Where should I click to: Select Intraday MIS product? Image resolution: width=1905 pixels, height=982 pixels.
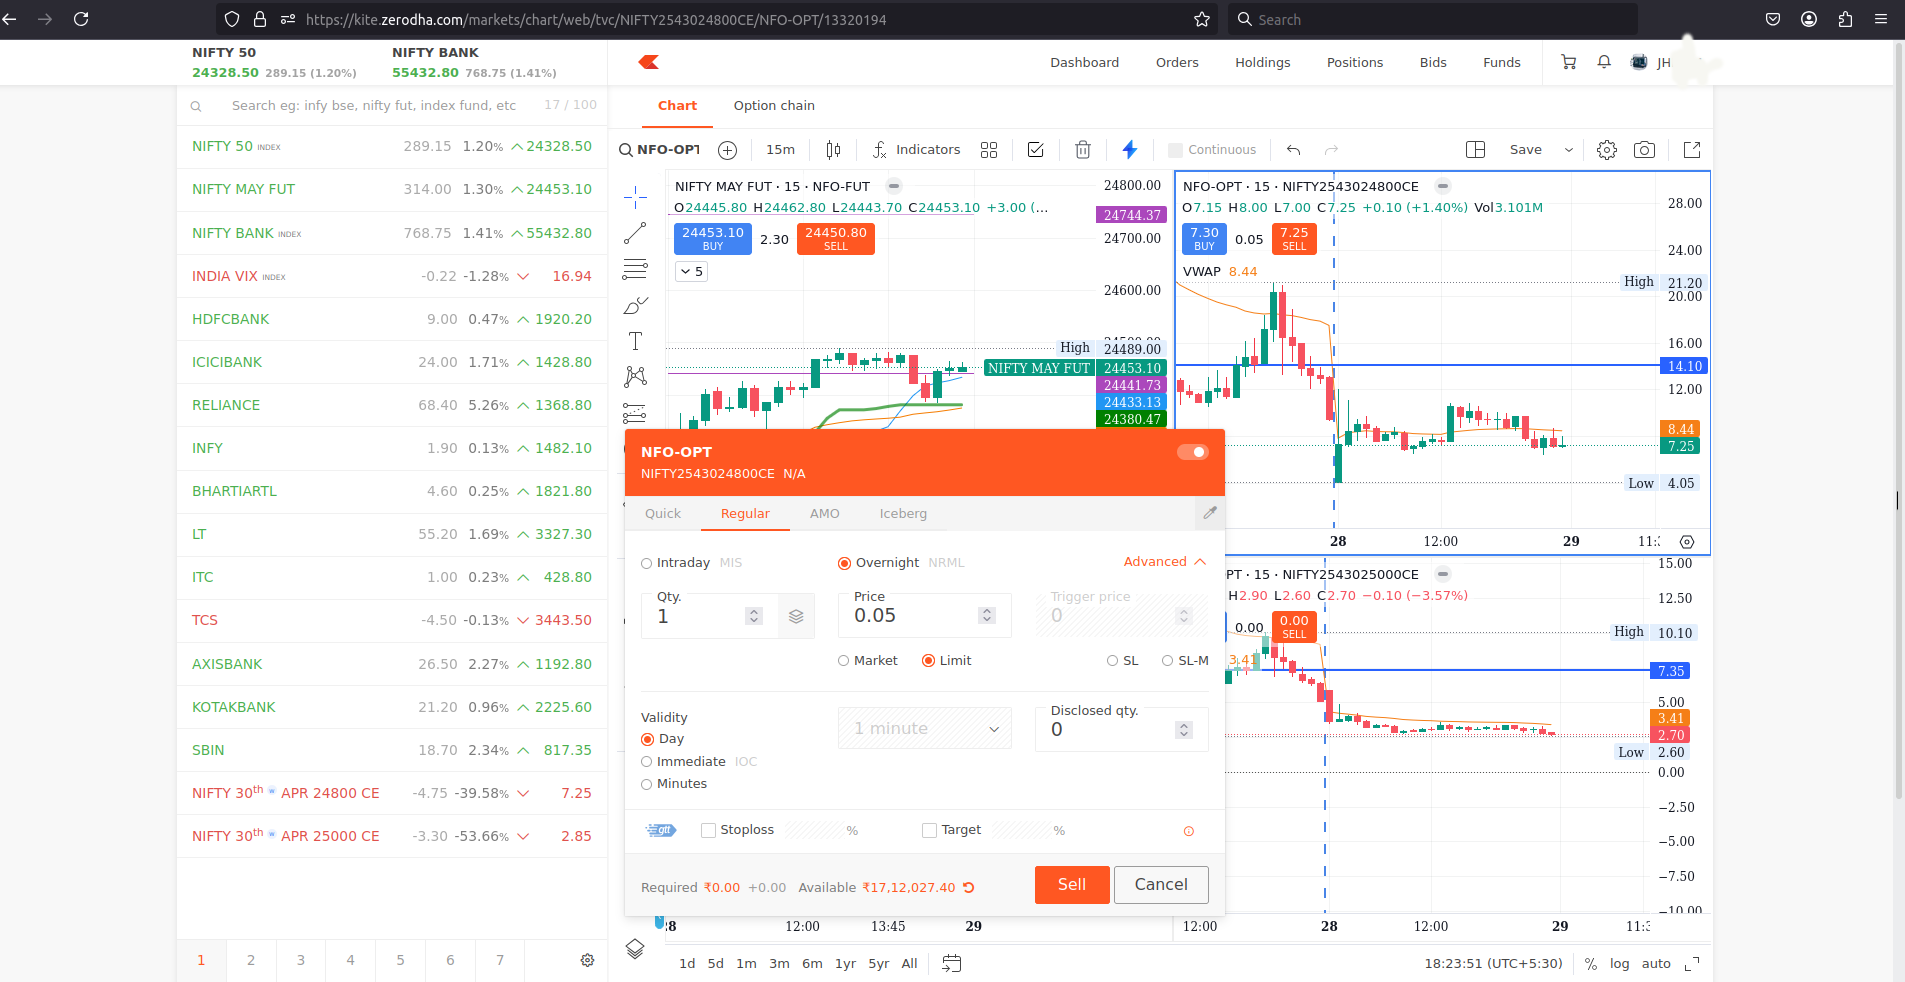(646, 563)
